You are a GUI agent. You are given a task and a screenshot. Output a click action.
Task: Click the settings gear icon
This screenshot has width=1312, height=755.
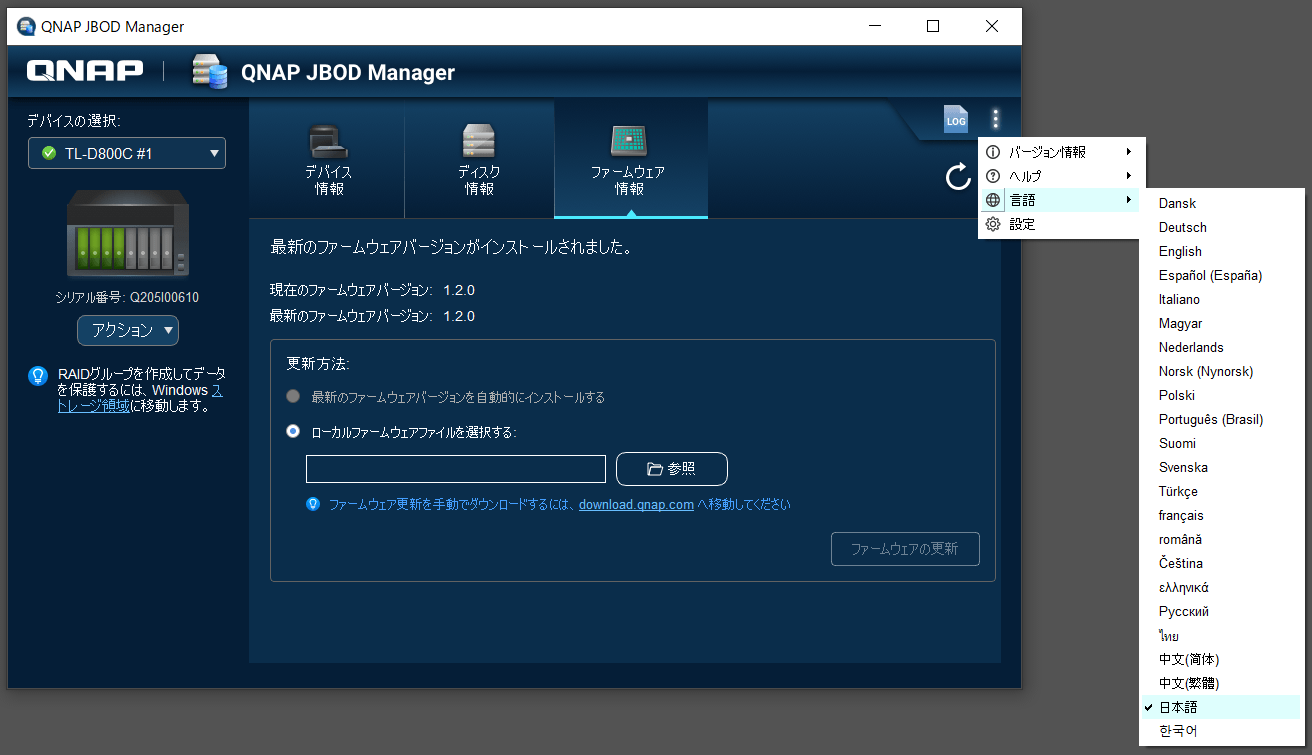click(x=993, y=224)
